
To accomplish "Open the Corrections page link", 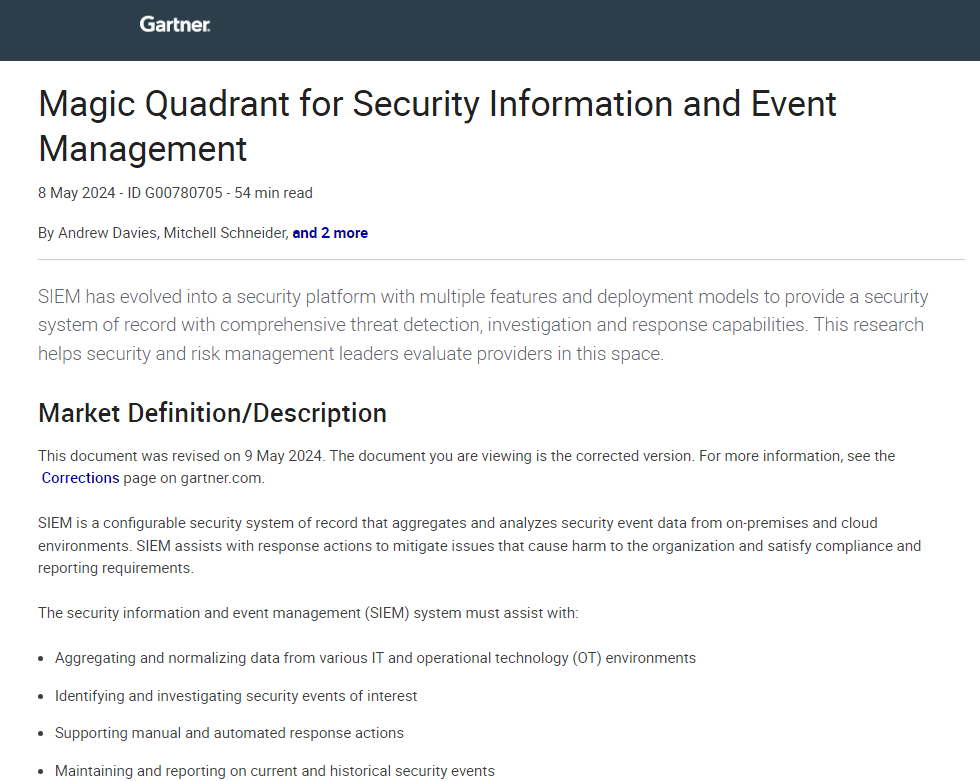I will click(80, 478).
